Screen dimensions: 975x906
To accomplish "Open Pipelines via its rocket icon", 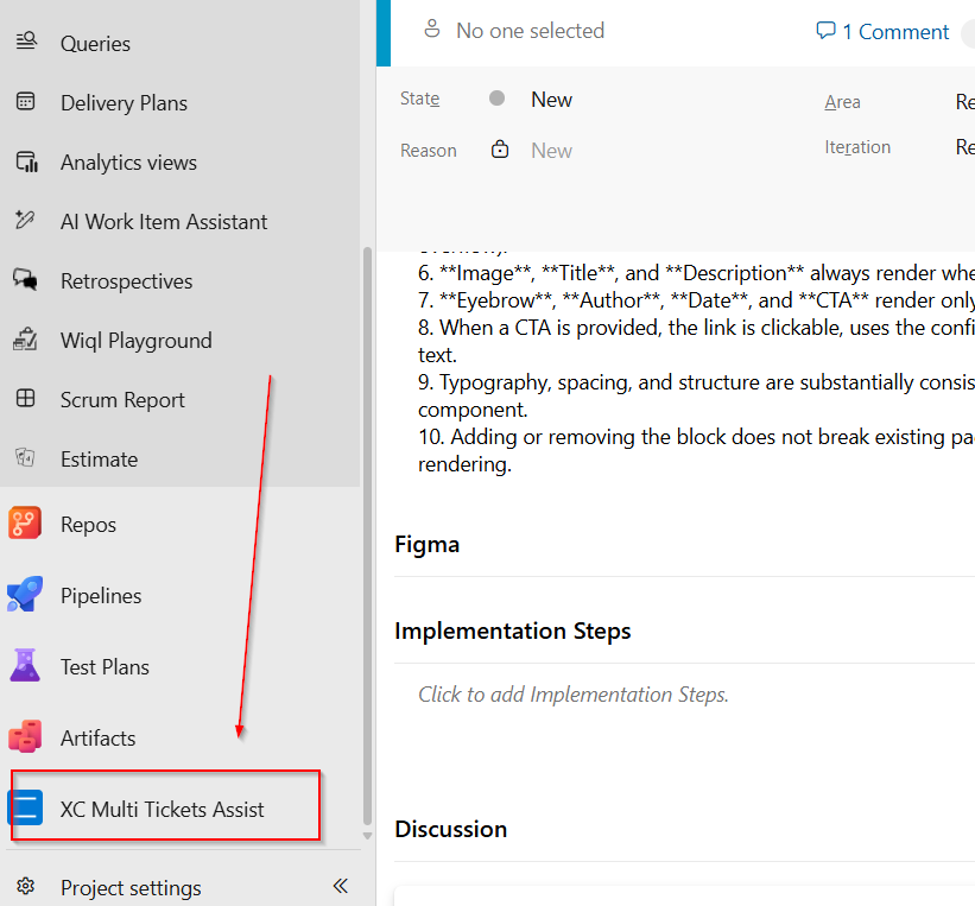I will 25,594.
